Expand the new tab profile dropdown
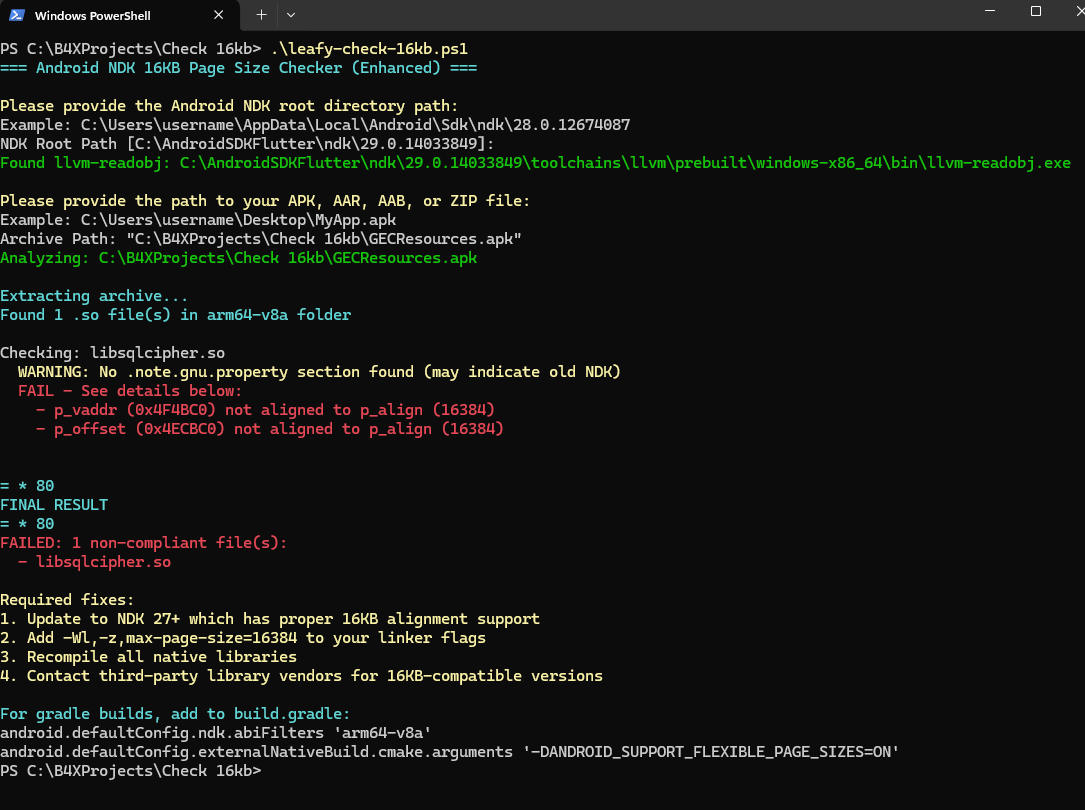This screenshot has width=1085, height=810. point(291,15)
